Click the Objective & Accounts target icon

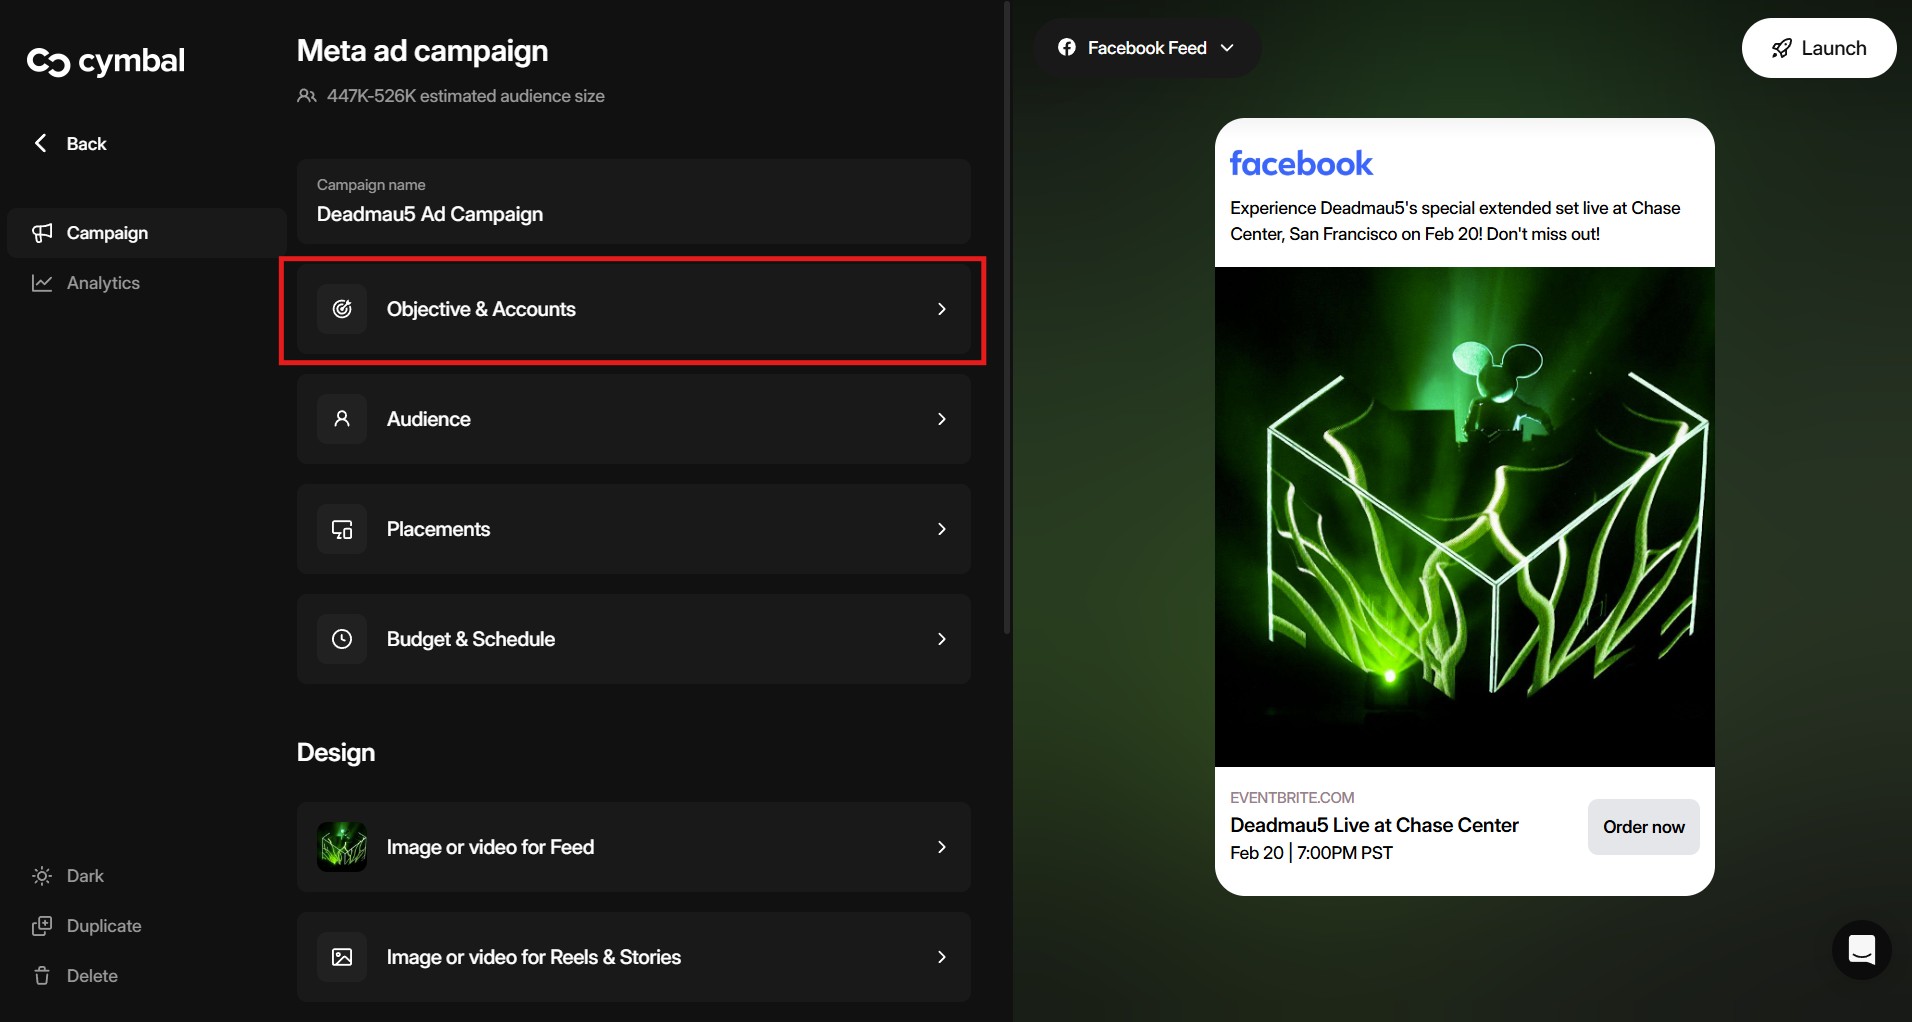342,309
